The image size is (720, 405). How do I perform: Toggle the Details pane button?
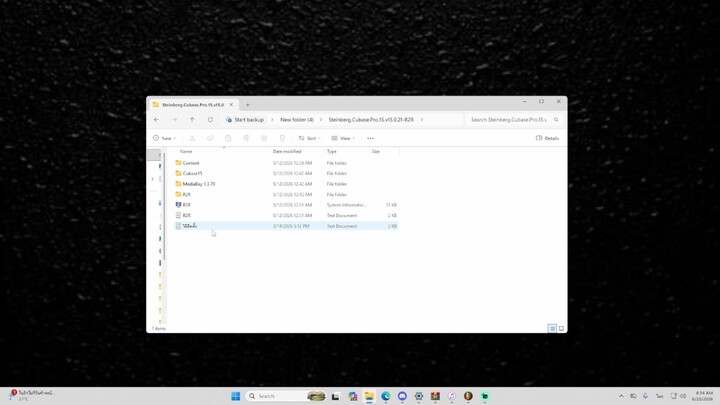547,138
